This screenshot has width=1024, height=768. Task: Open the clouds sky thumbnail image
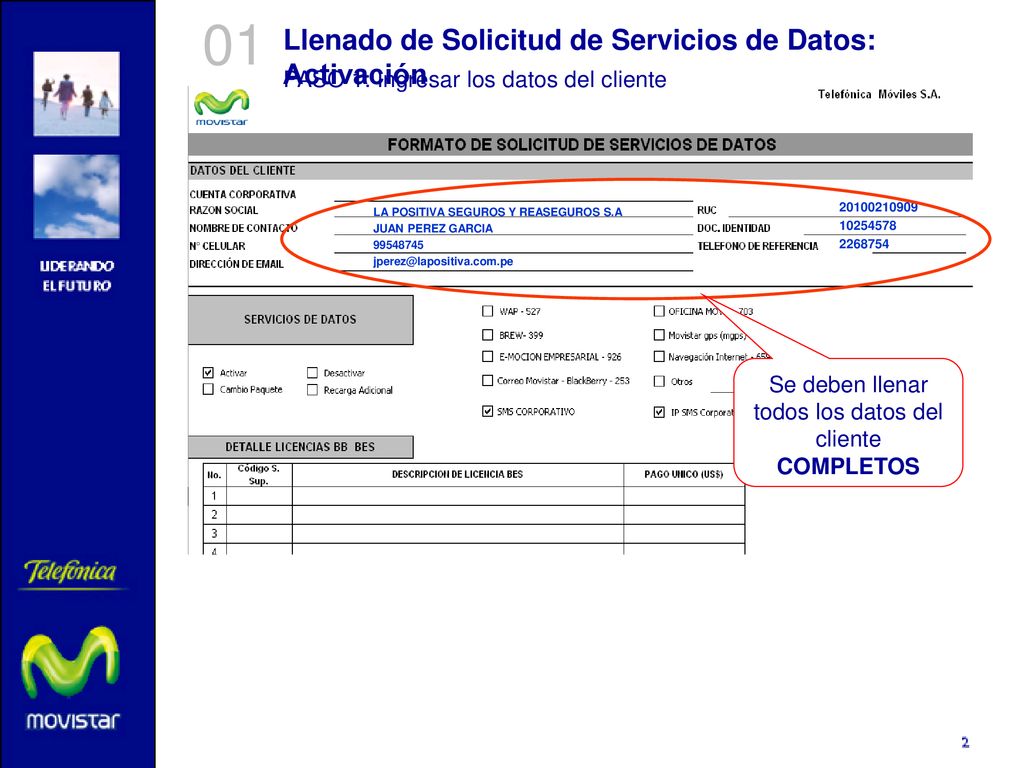[x=76, y=197]
